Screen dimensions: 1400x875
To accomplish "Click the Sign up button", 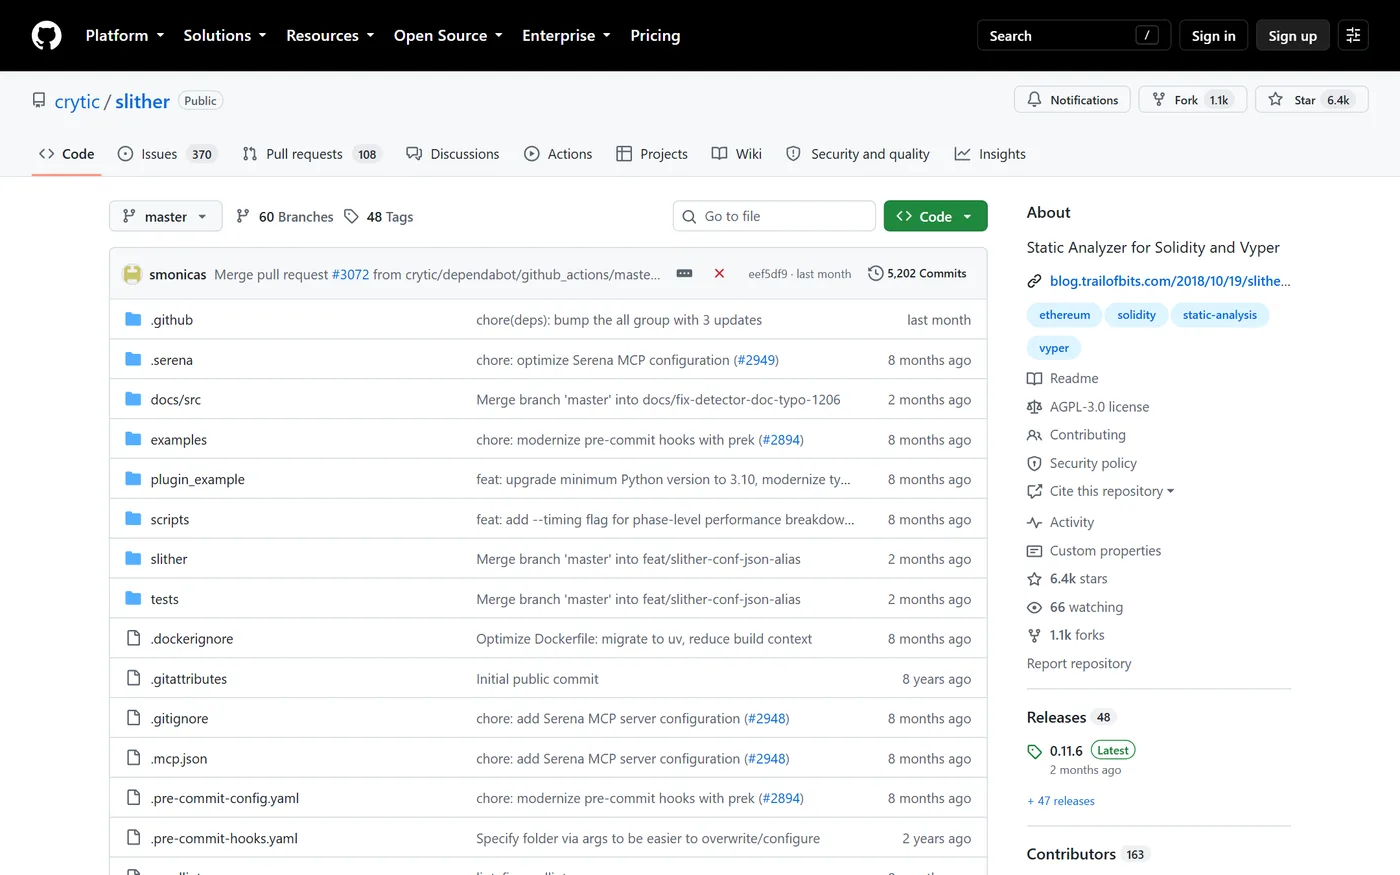I will coord(1293,35).
